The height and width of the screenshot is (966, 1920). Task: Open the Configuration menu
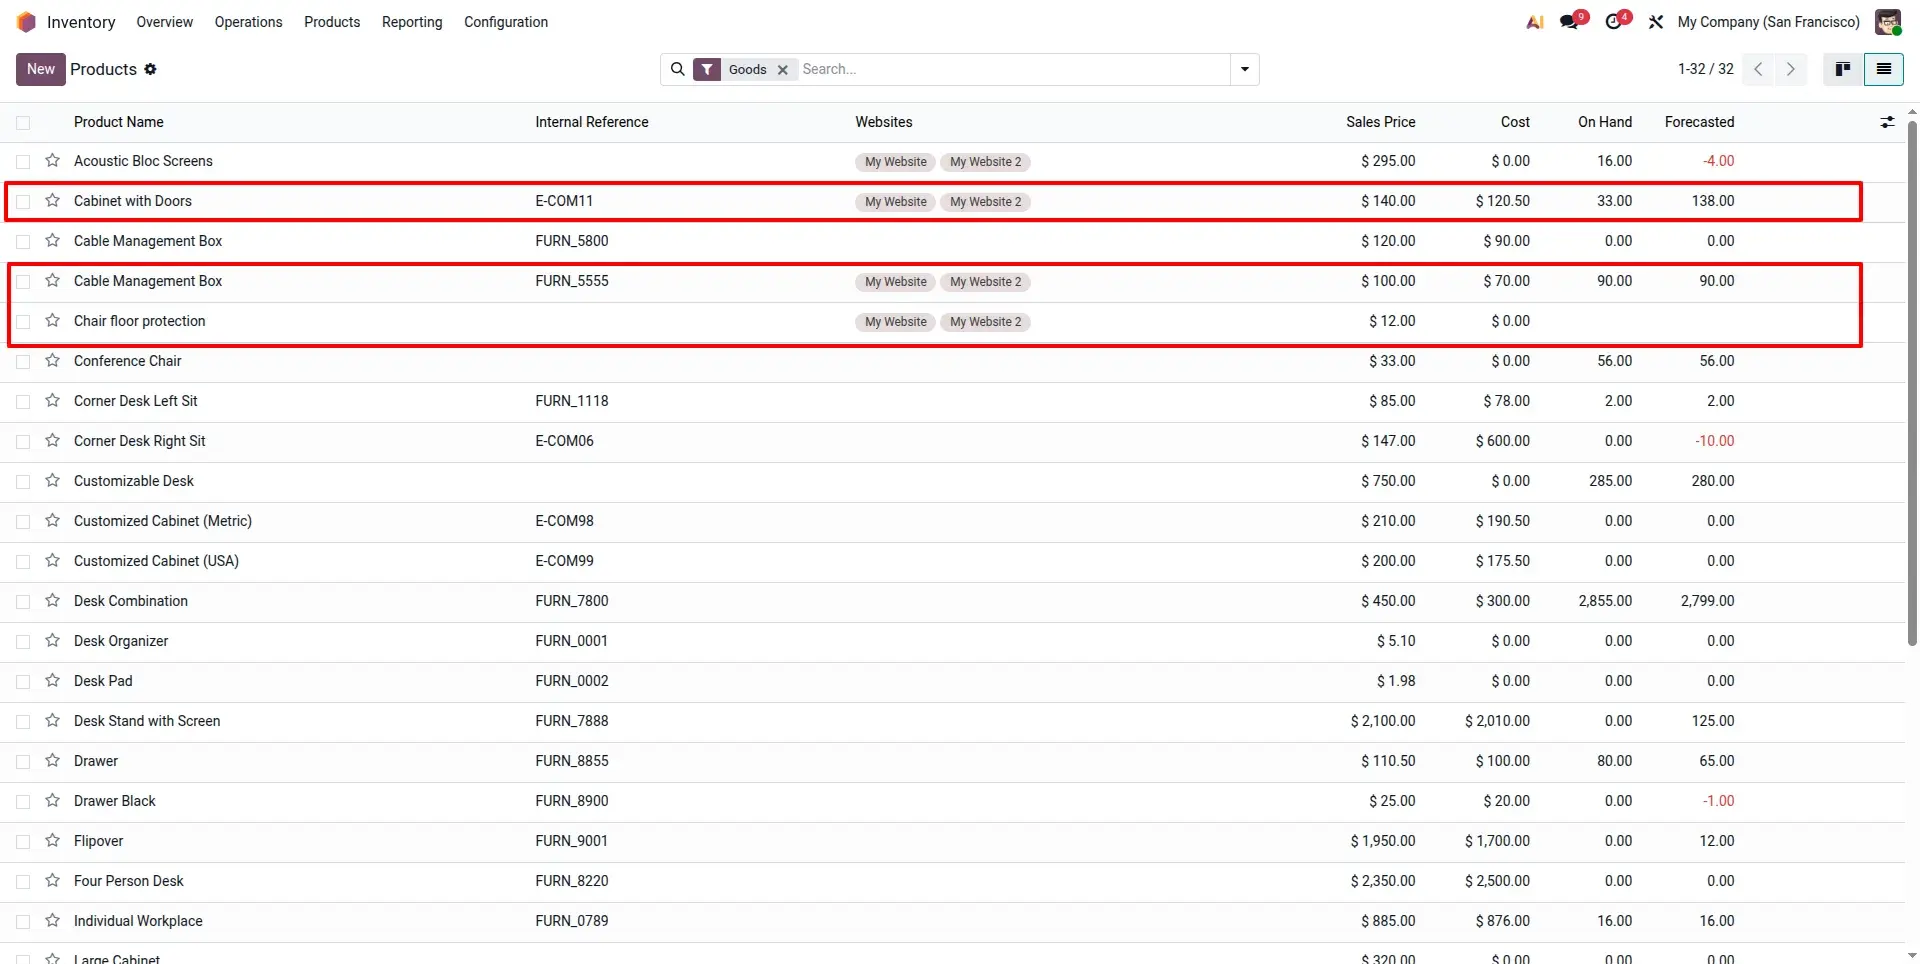506,22
